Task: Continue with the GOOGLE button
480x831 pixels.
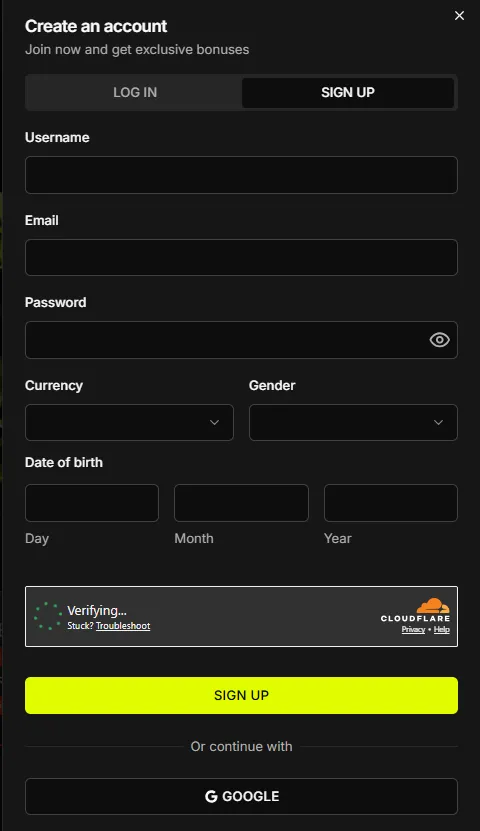Action: point(242,796)
